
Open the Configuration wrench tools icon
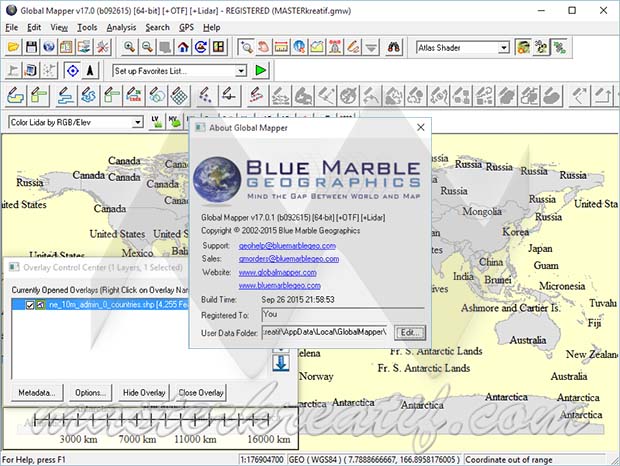pyautogui.click(x=104, y=47)
